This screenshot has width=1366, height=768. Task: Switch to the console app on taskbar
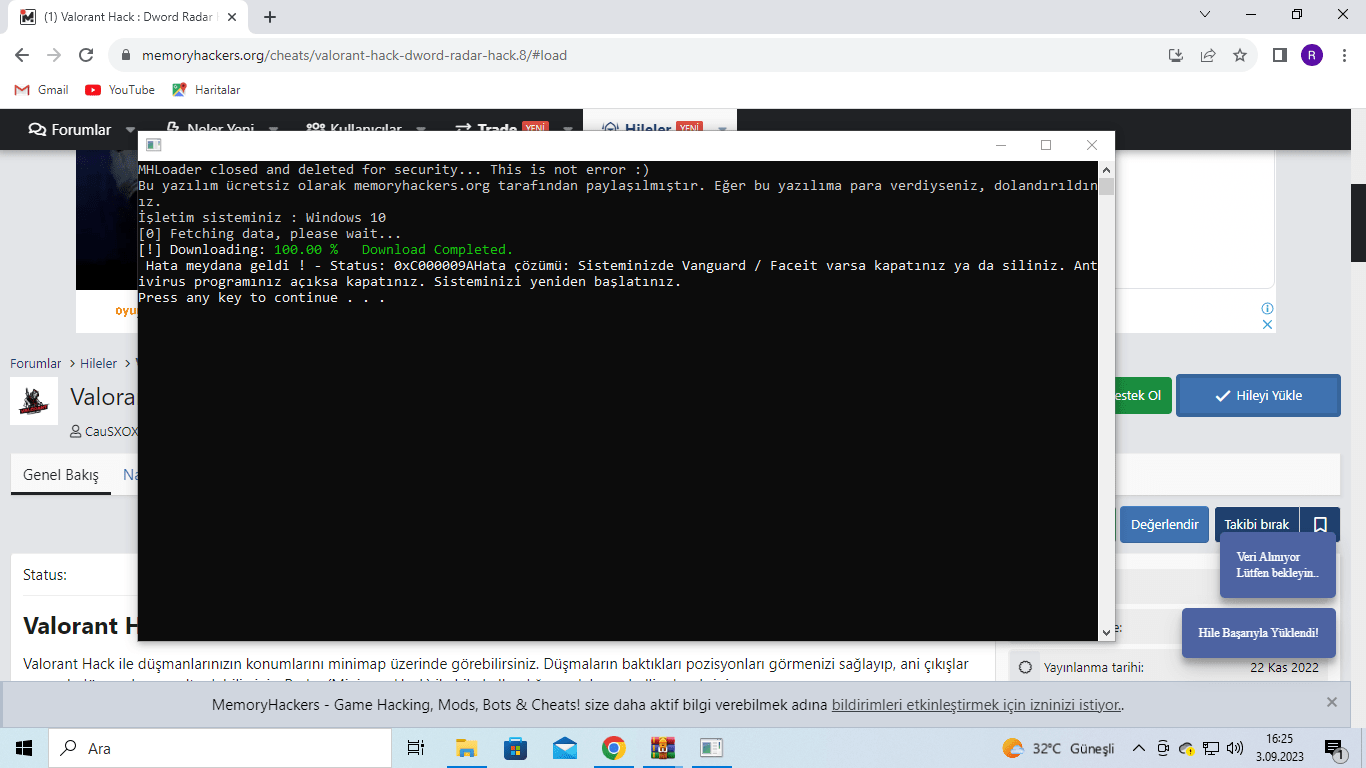pos(711,748)
